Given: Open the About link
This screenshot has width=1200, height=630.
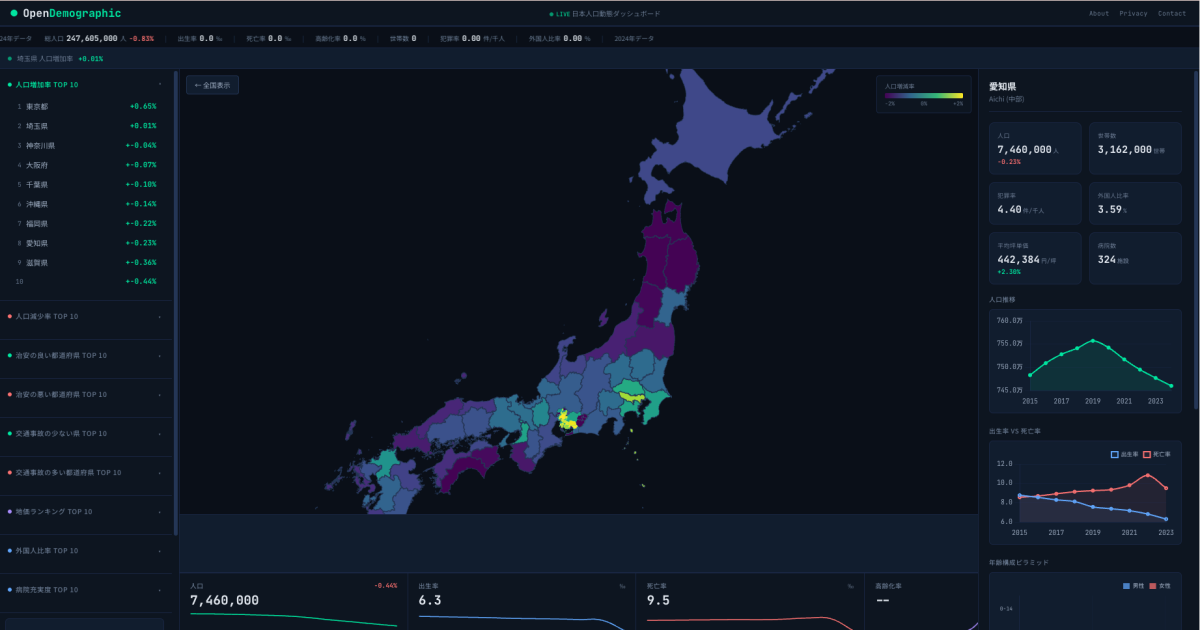Looking at the screenshot, I should click(1098, 14).
